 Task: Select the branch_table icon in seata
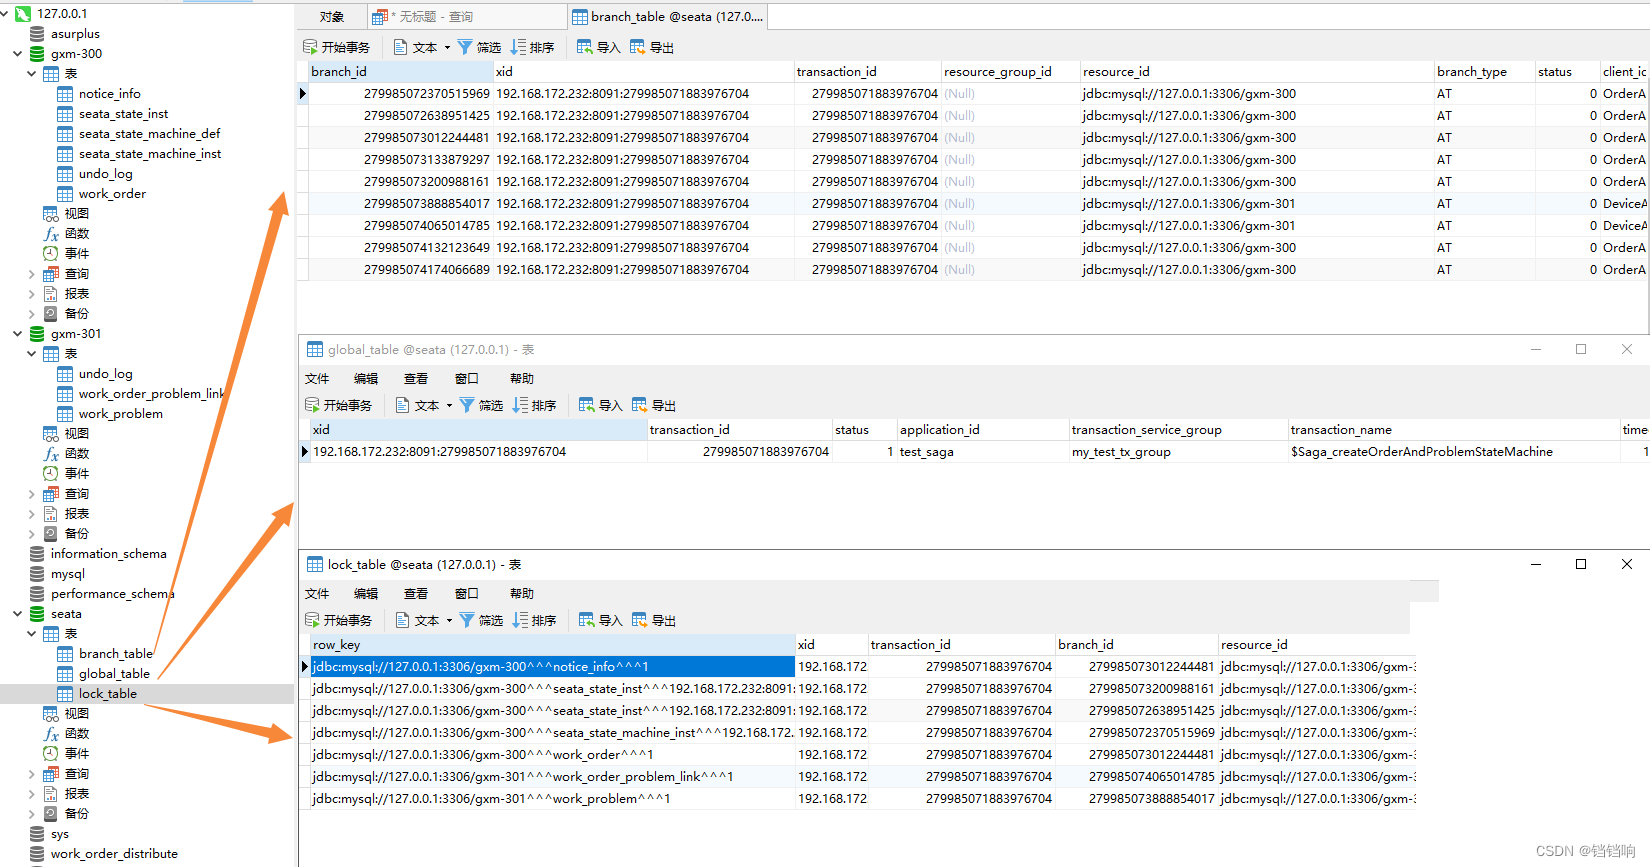pyautogui.click(x=65, y=654)
